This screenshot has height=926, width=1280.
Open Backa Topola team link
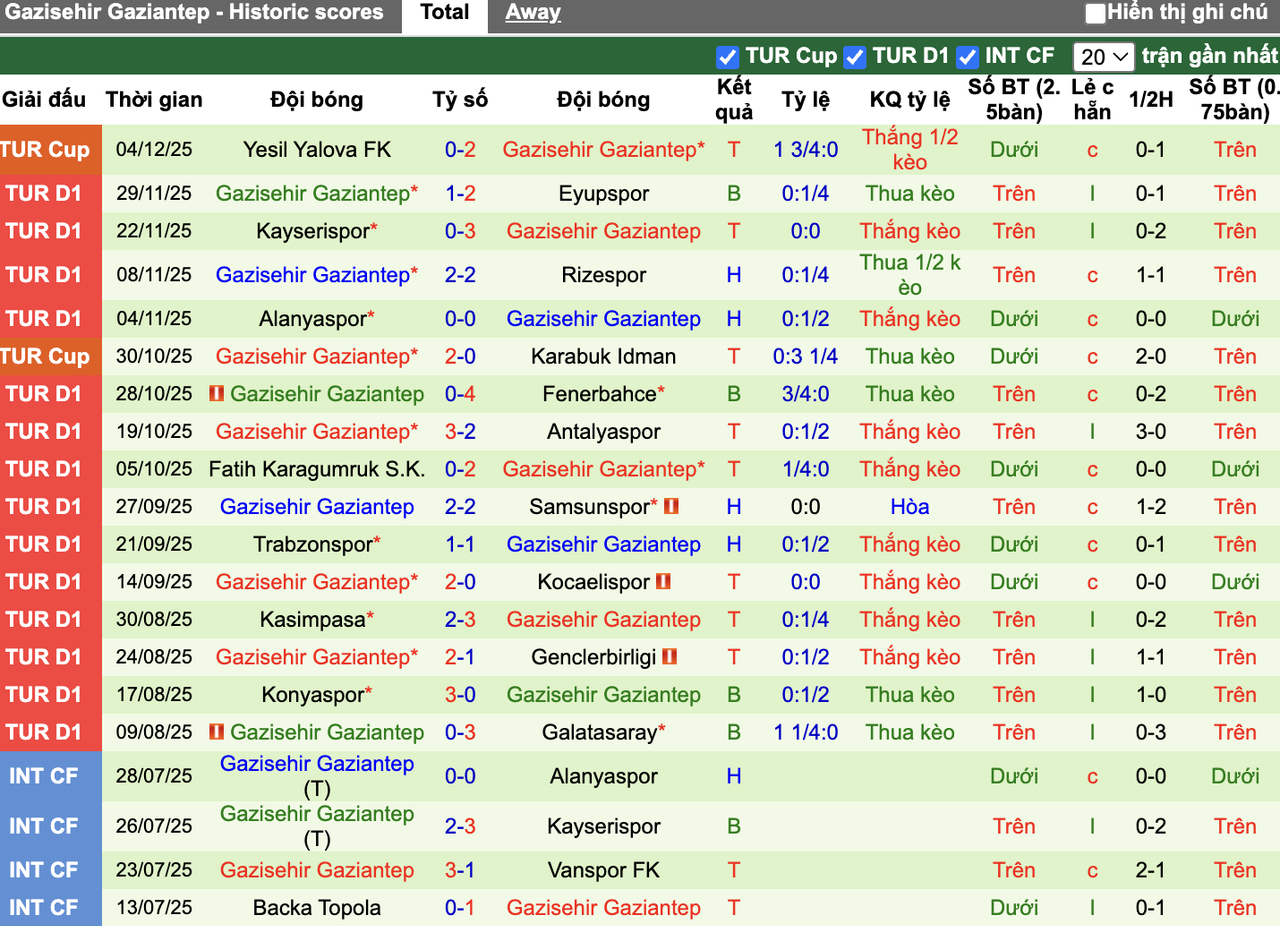317,908
